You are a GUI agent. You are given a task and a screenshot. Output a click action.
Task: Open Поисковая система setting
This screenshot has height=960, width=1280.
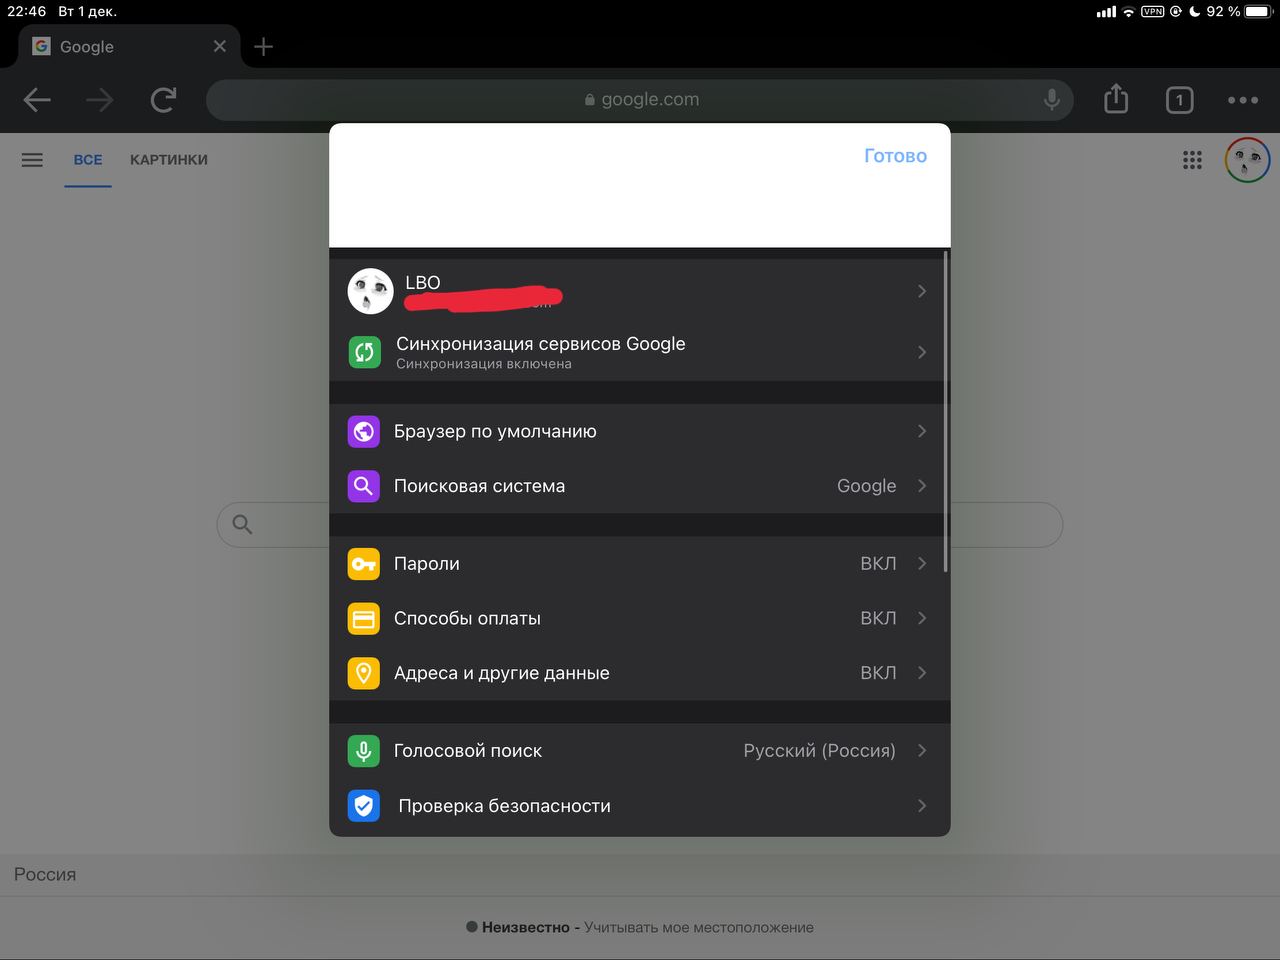click(x=640, y=486)
